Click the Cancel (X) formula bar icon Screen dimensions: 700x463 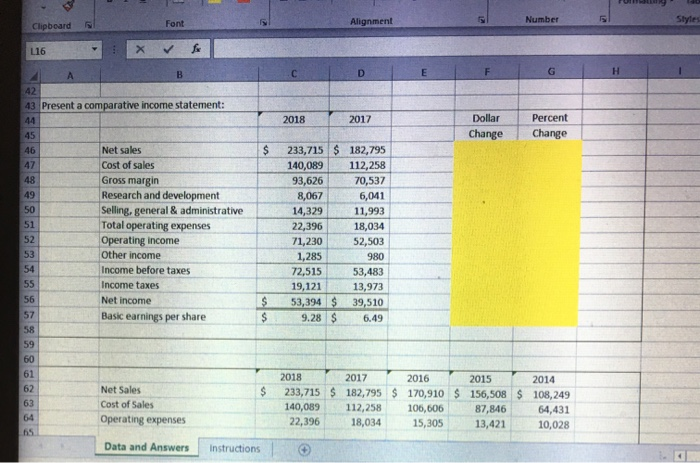tap(140, 49)
